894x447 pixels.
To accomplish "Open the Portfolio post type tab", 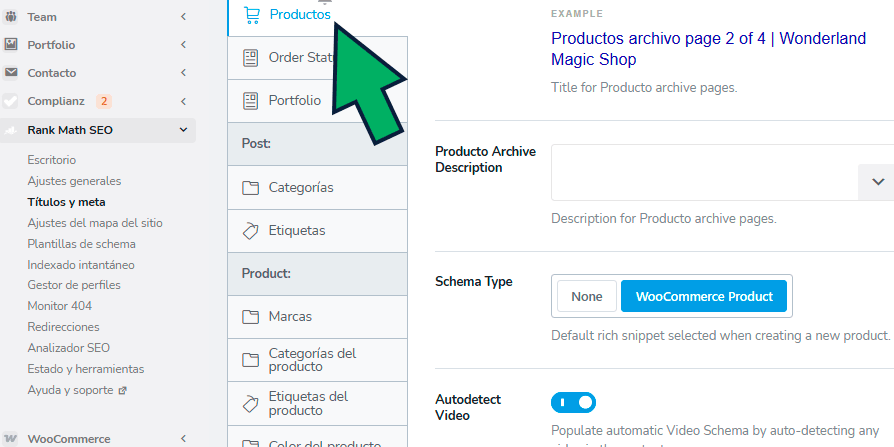I will tap(317, 101).
